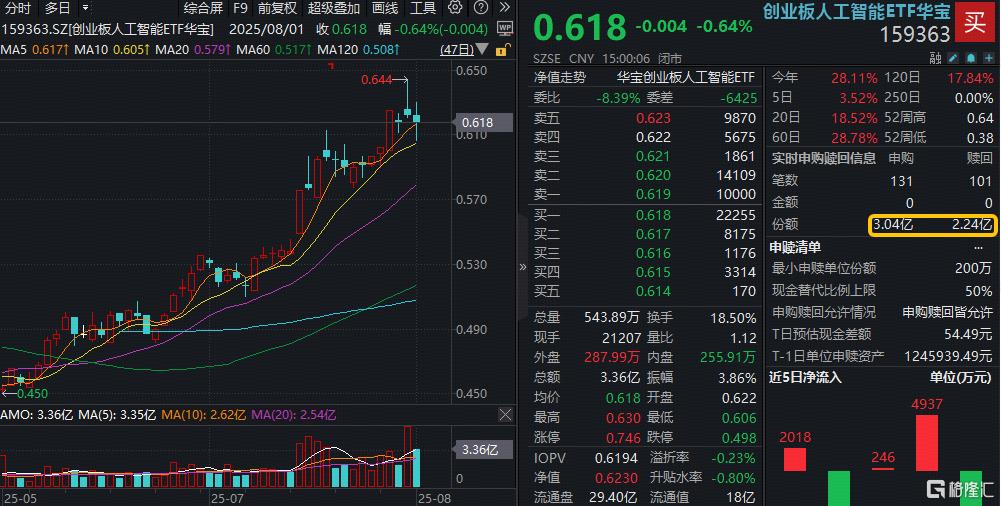Image resolution: width=1001 pixels, height=506 pixels.
Task: Expand more toolbar options double-arrow
Action: click(x=505, y=8)
